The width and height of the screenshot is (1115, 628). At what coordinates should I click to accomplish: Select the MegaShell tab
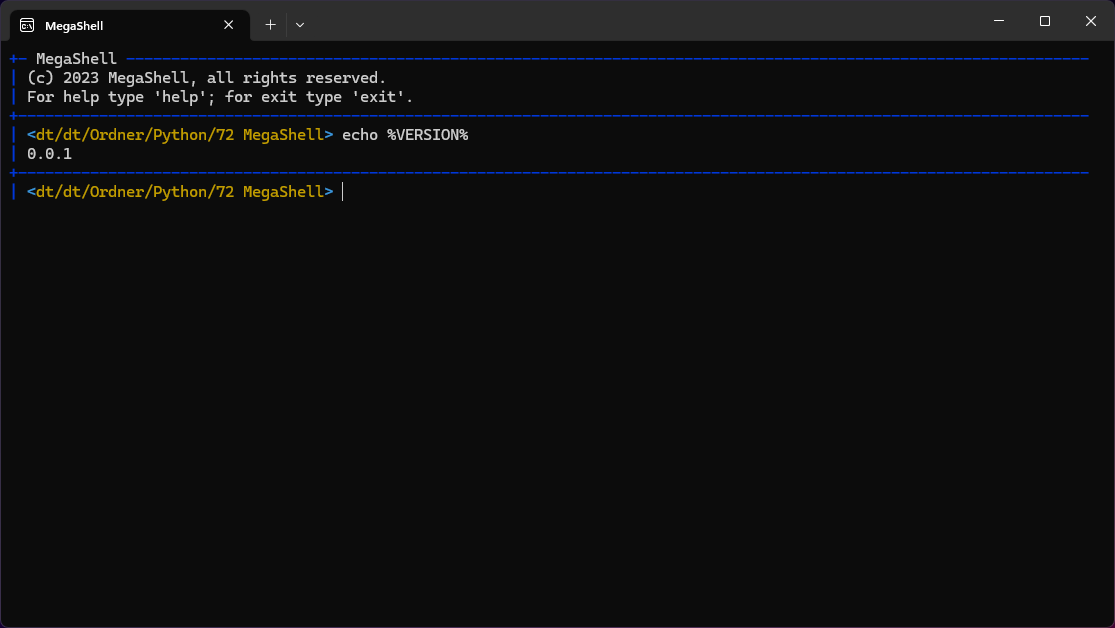[x=129, y=26]
